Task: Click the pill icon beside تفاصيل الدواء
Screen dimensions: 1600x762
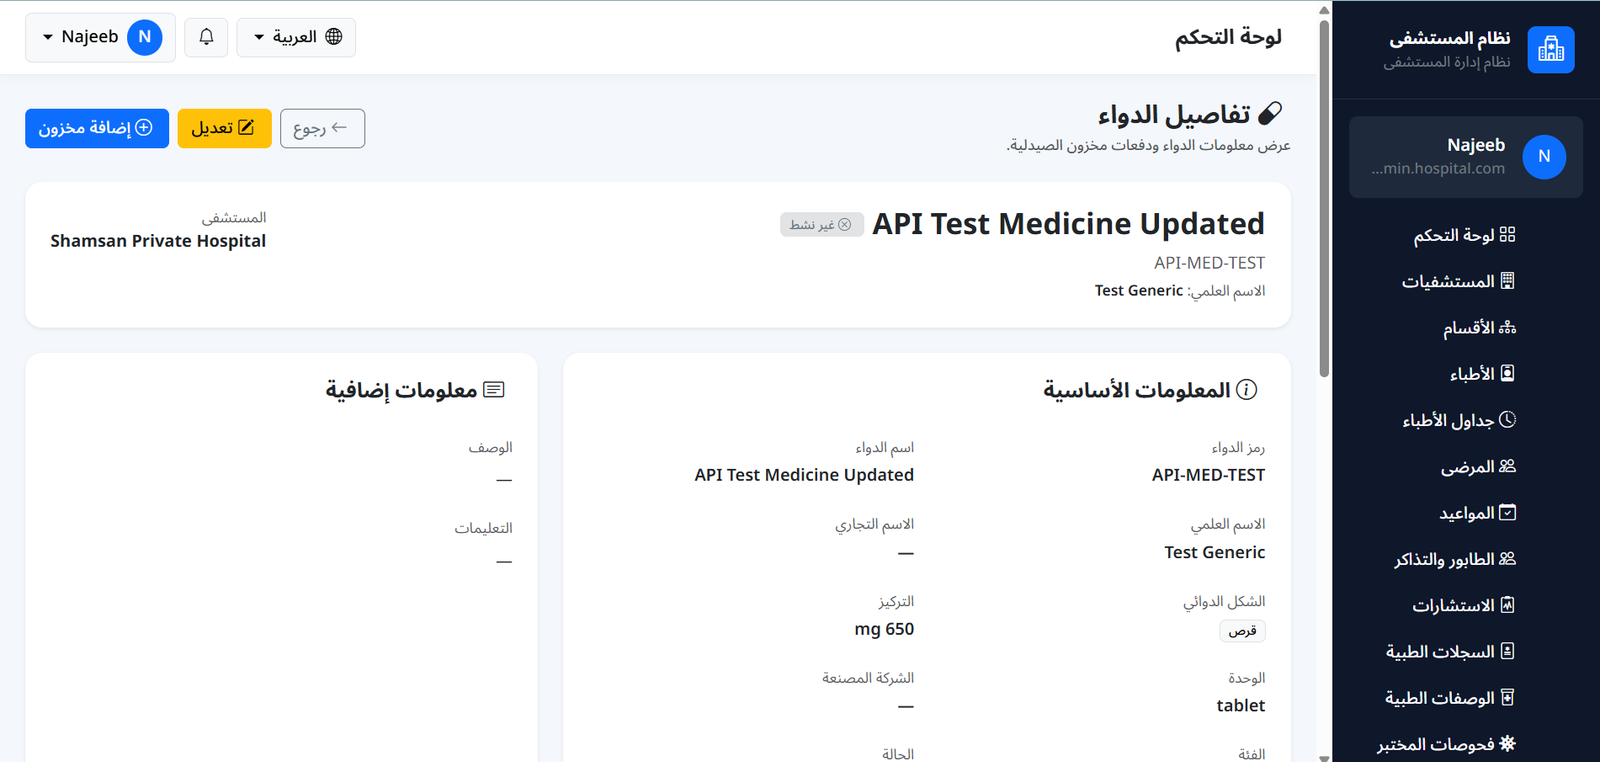Action: coord(1270,114)
